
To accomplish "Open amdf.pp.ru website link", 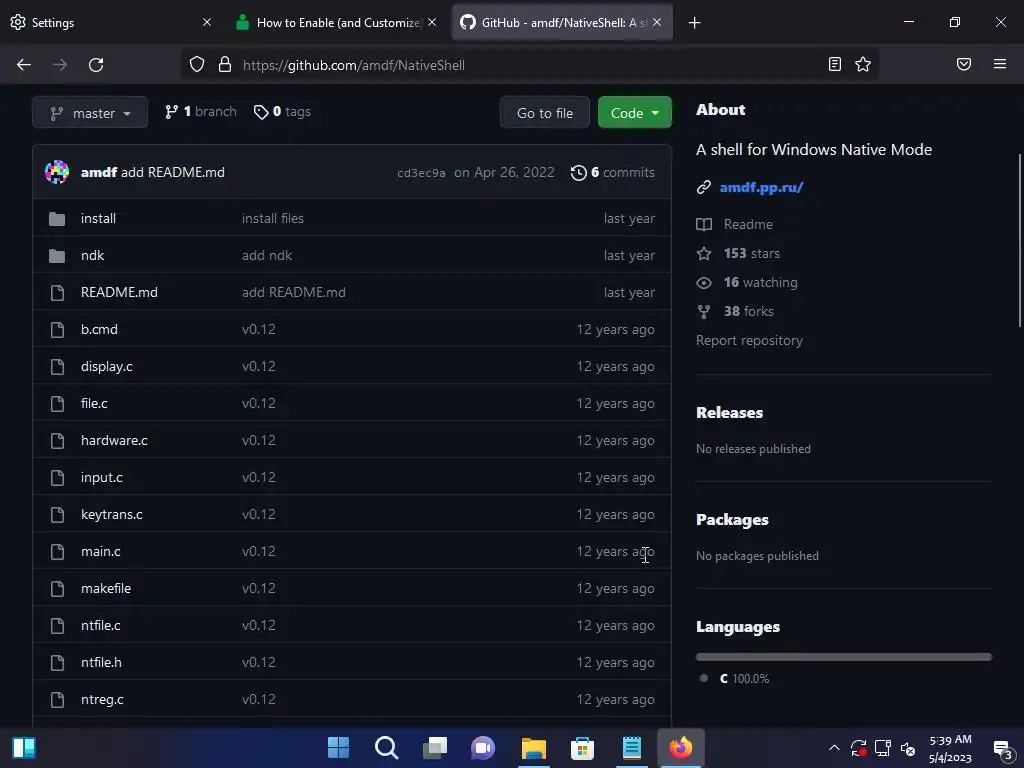I will 761,187.
